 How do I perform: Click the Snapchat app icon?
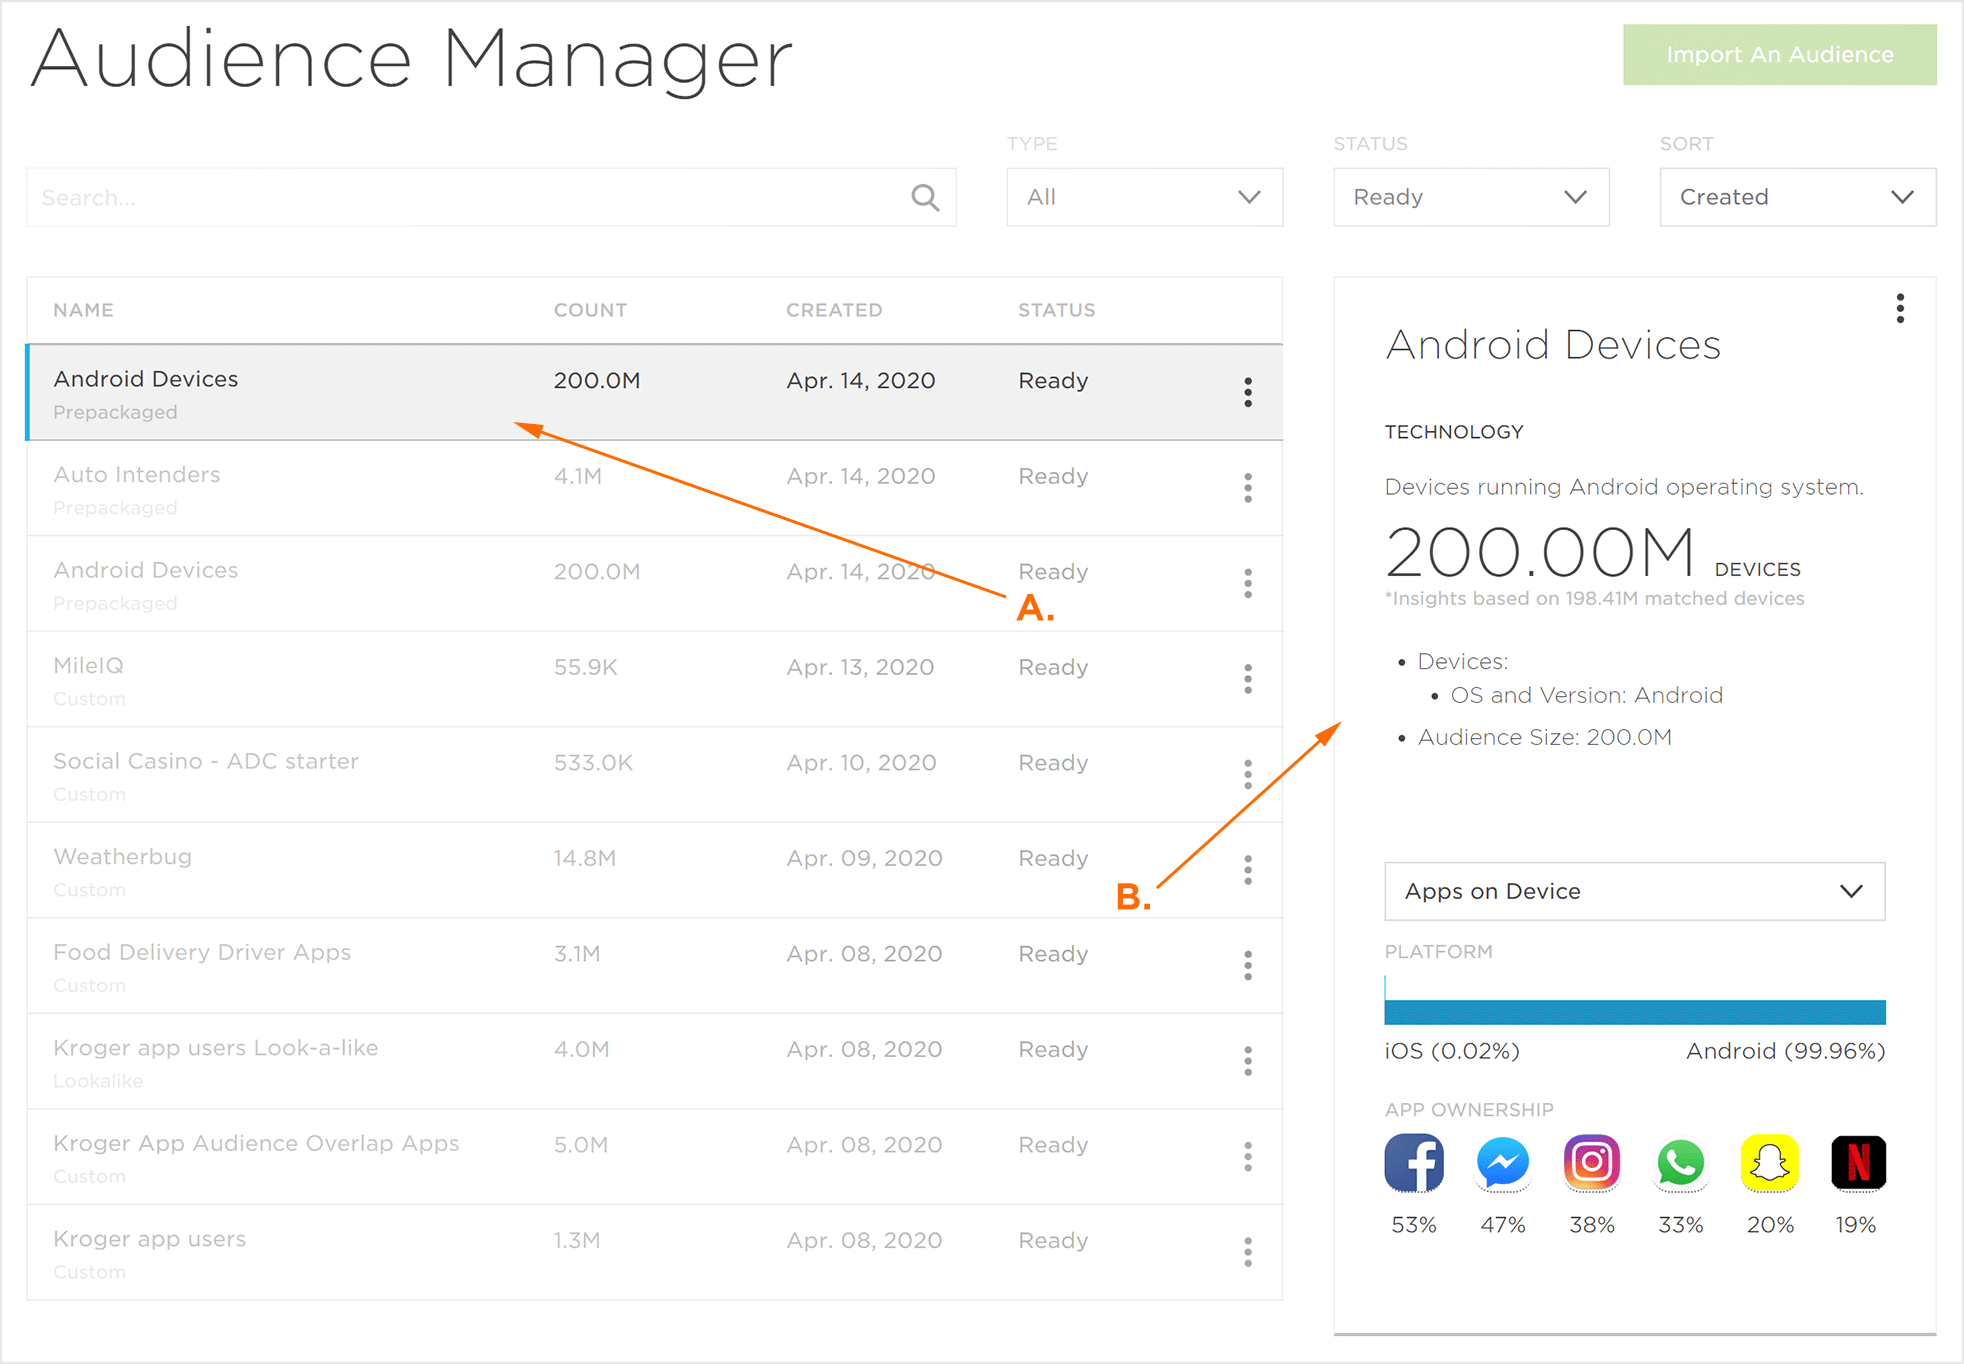pos(1769,1163)
